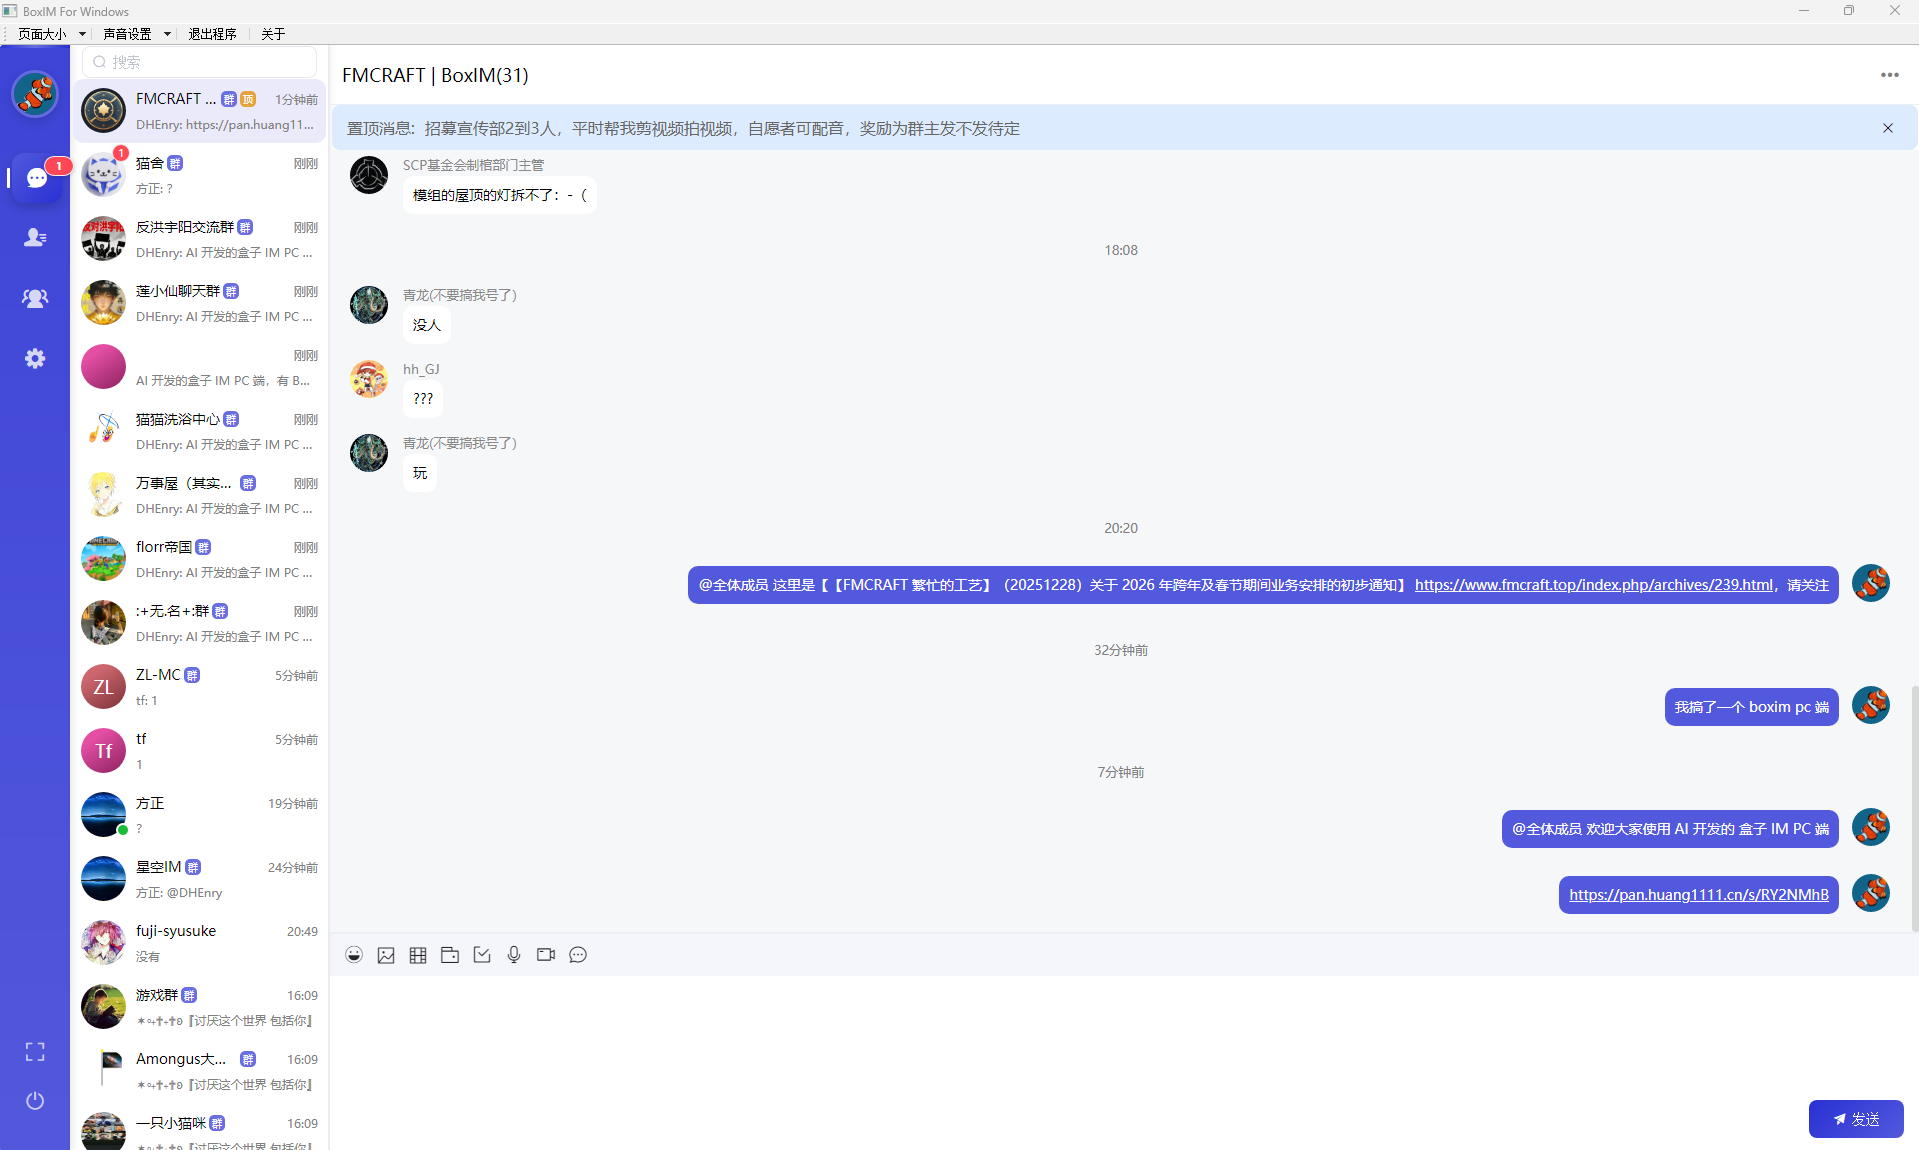Start voice message recording with microphone icon
This screenshot has width=1919, height=1150.
pos(514,955)
